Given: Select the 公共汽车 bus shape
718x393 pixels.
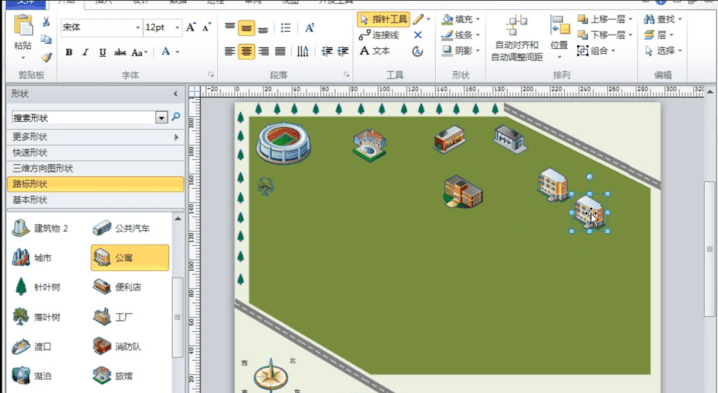Looking at the screenshot, I should click(x=121, y=228).
